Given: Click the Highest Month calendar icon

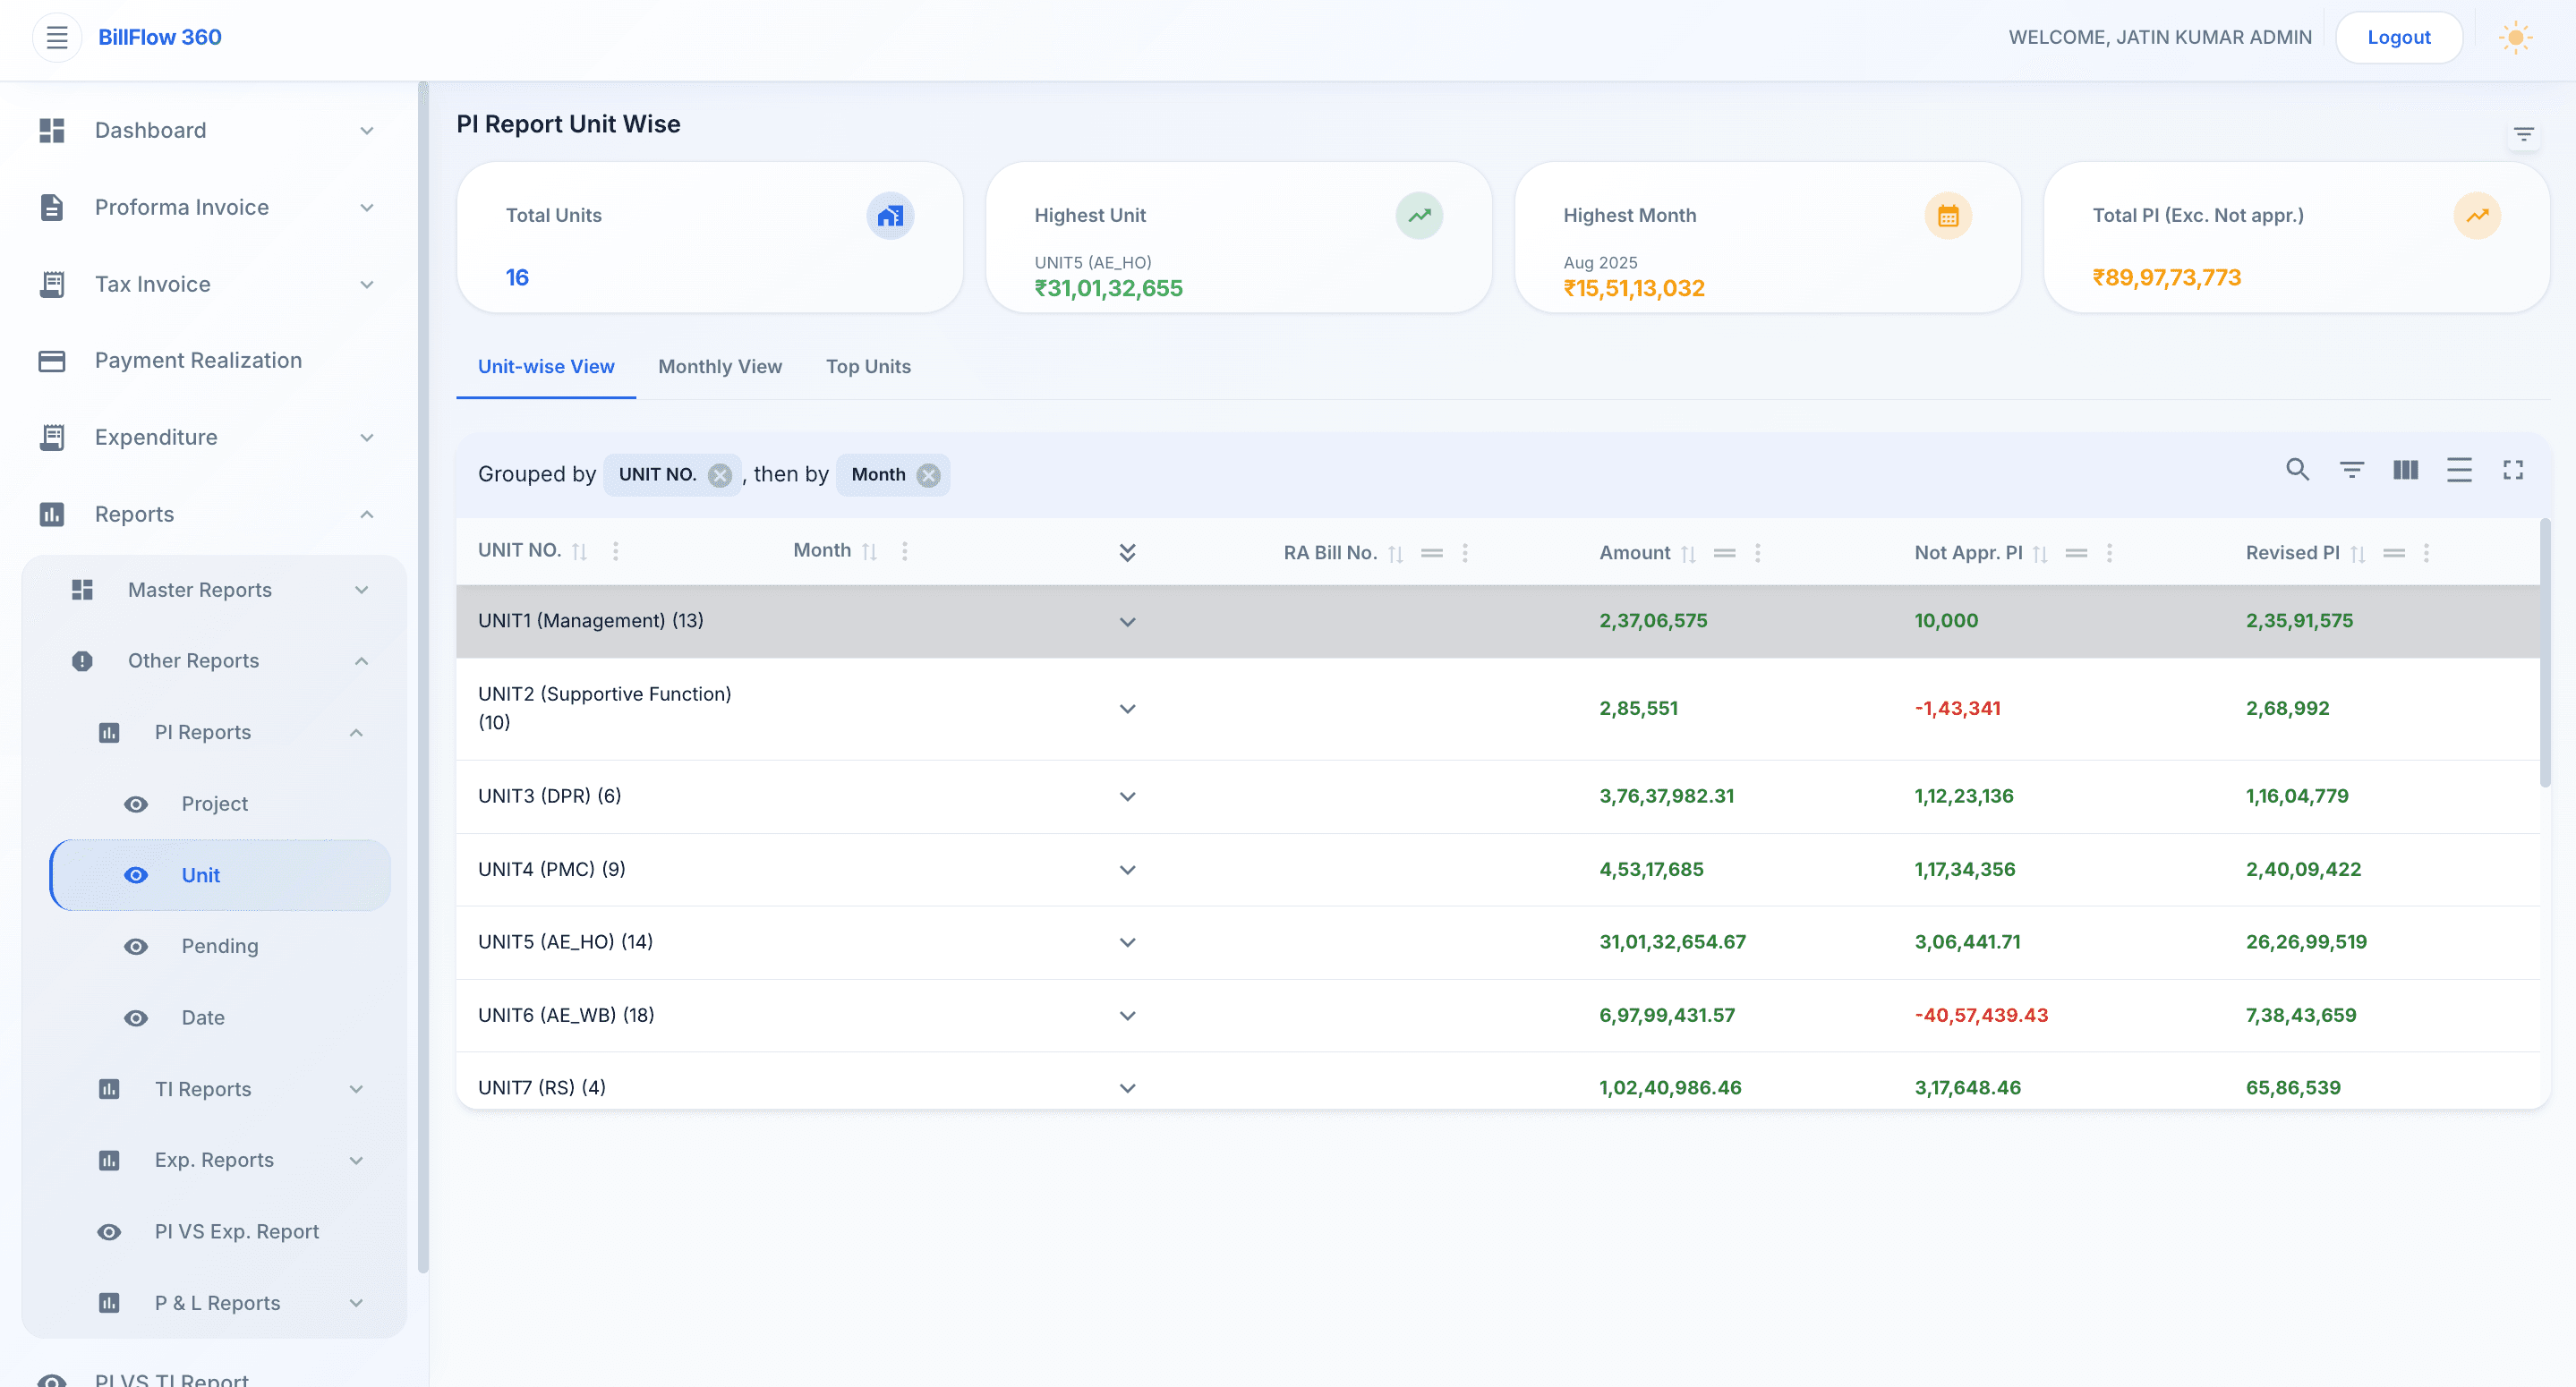Looking at the screenshot, I should click(1948, 216).
